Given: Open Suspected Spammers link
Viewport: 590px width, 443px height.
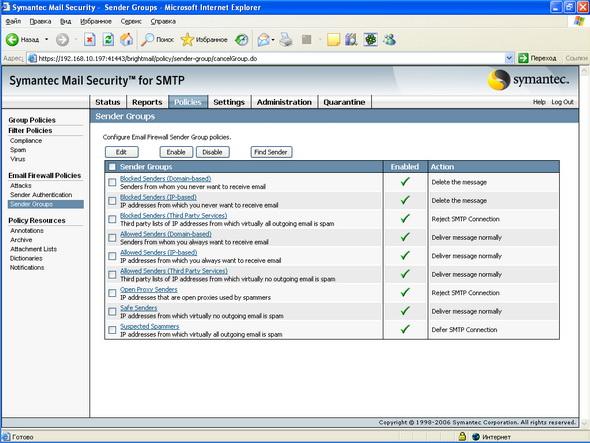Looking at the screenshot, I should pos(150,326).
